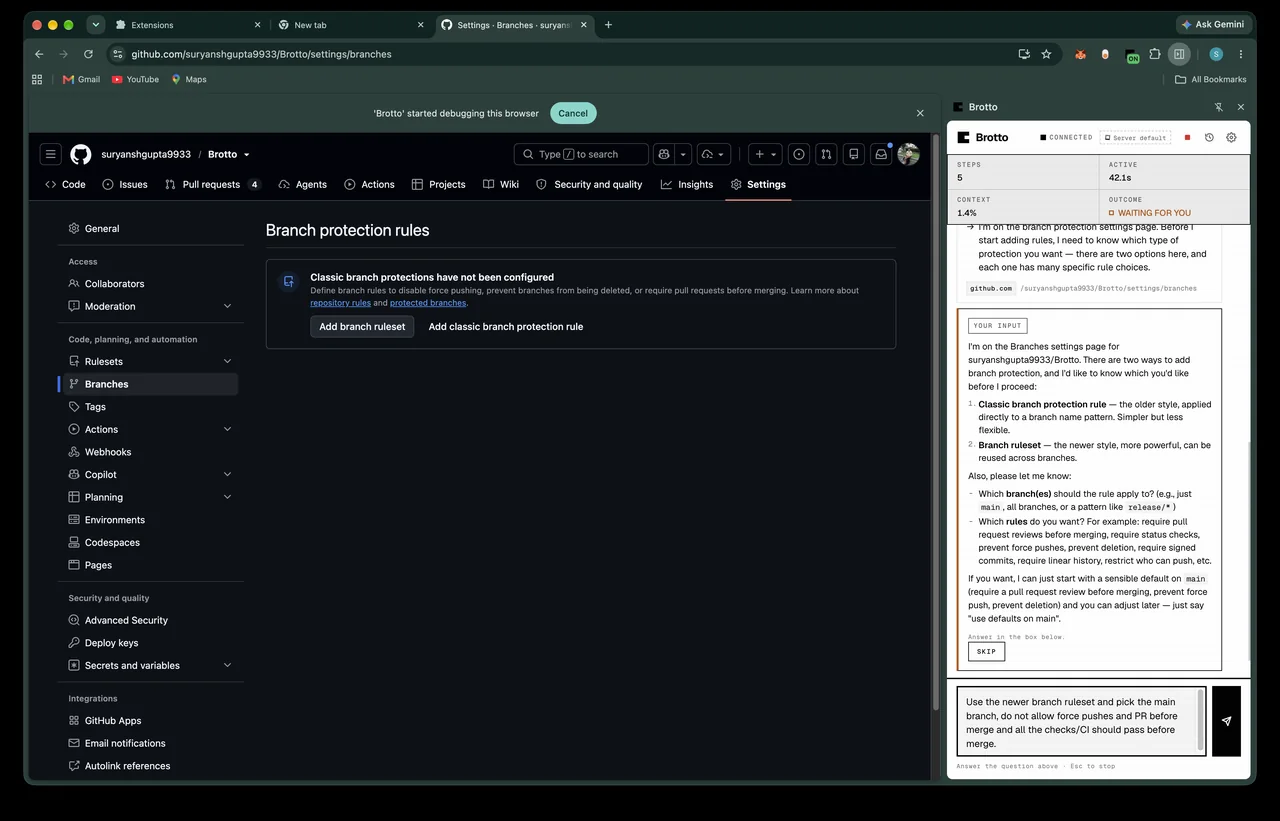Open All Bookmarks folder
This screenshot has width=1280, height=821.
click(1211, 79)
